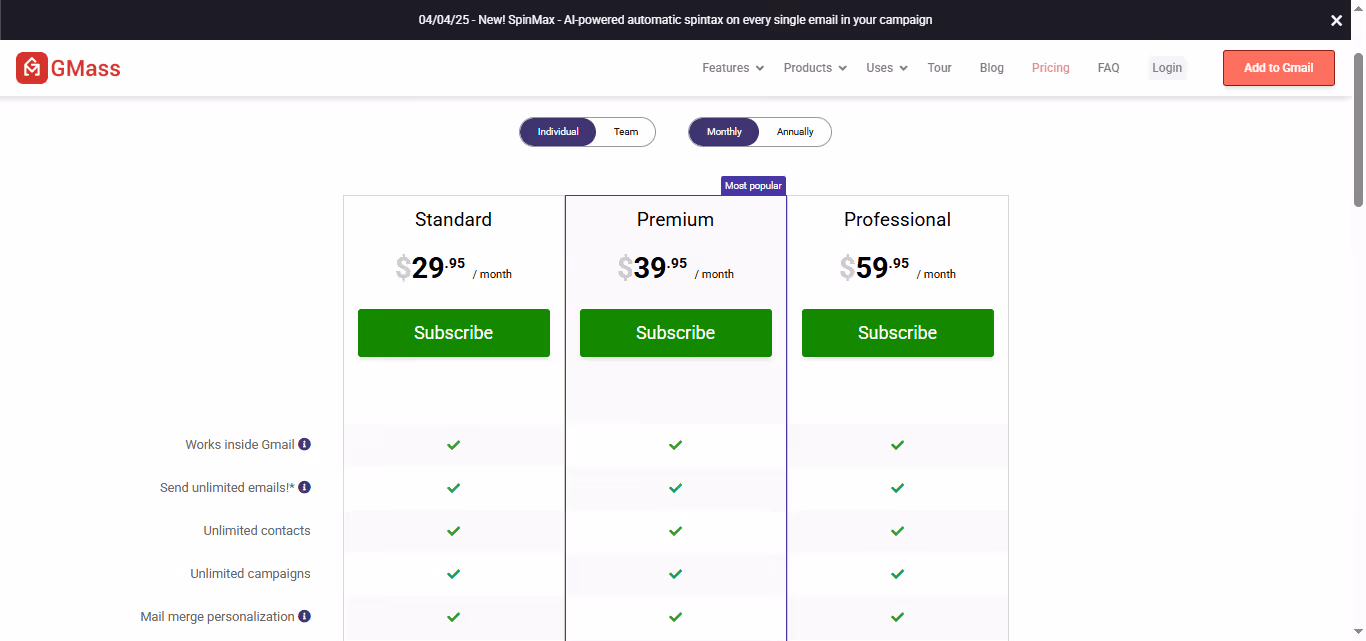Click the Premium plan Mail merge personalization checkmark
This screenshot has height=641, width=1366.
(x=675, y=617)
